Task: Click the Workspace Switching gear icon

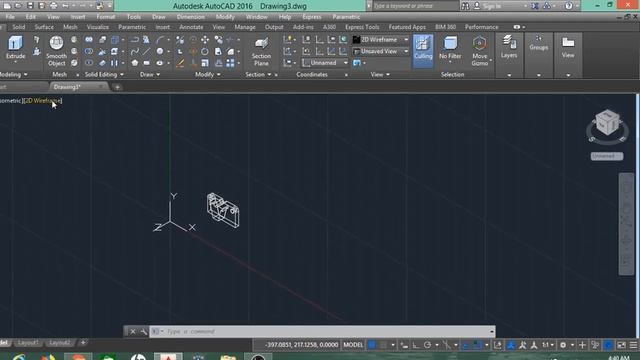Action: (x=563, y=345)
